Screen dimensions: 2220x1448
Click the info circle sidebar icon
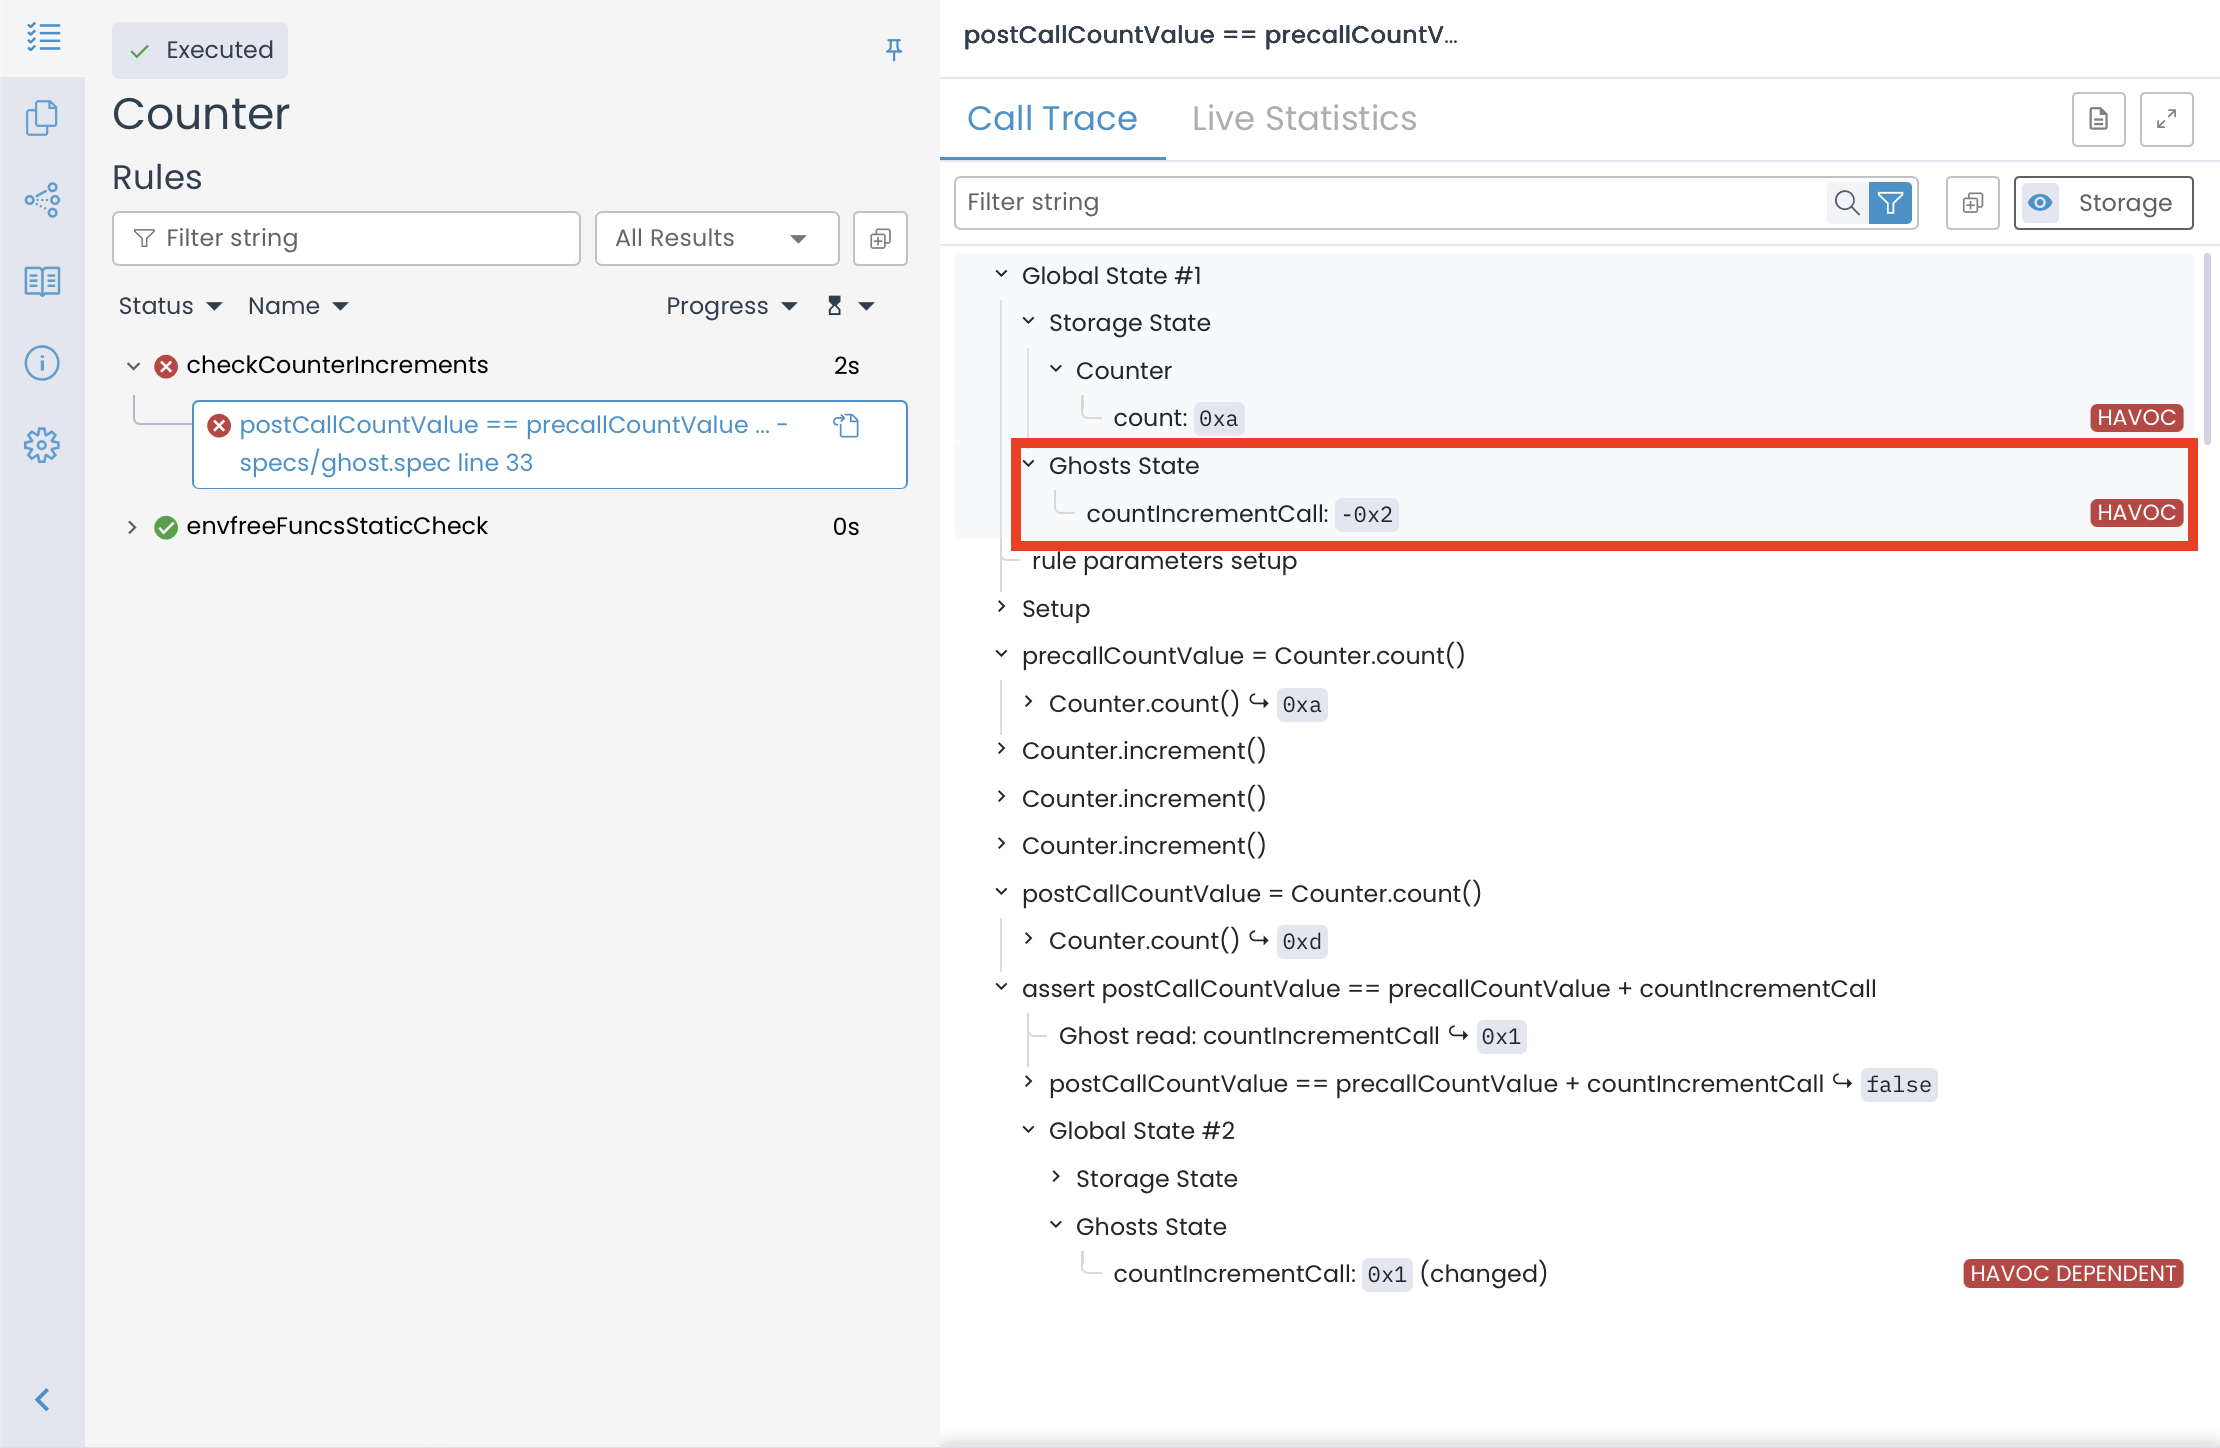point(42,363)
